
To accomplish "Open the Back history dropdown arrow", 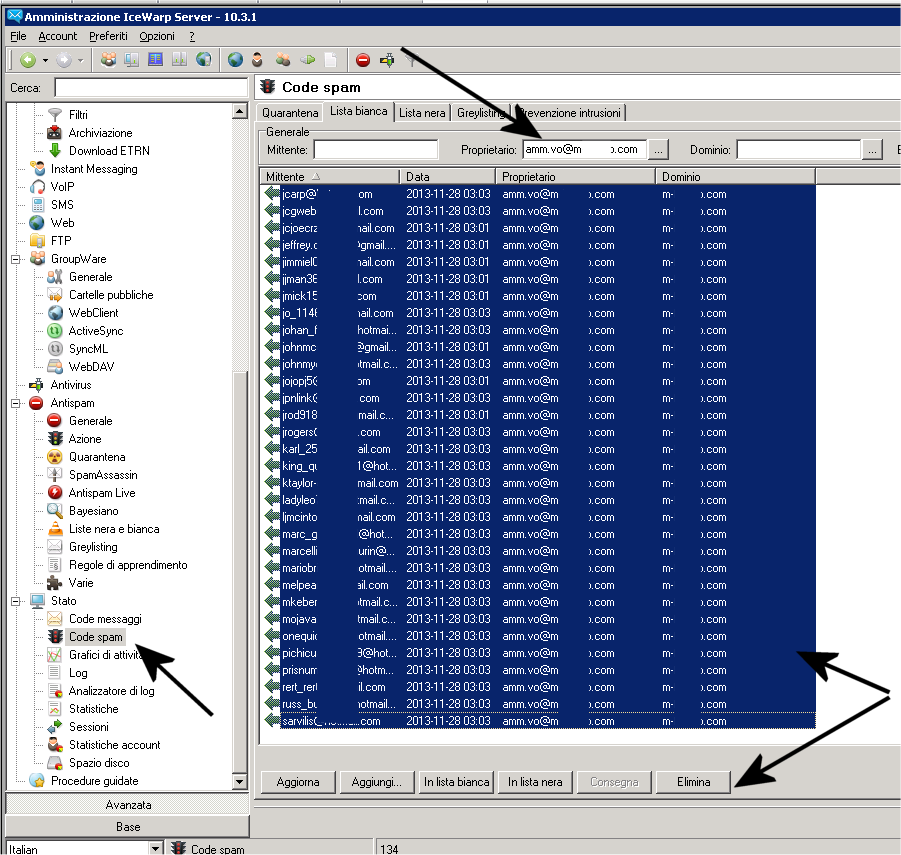I will click(x=45, y=60).
